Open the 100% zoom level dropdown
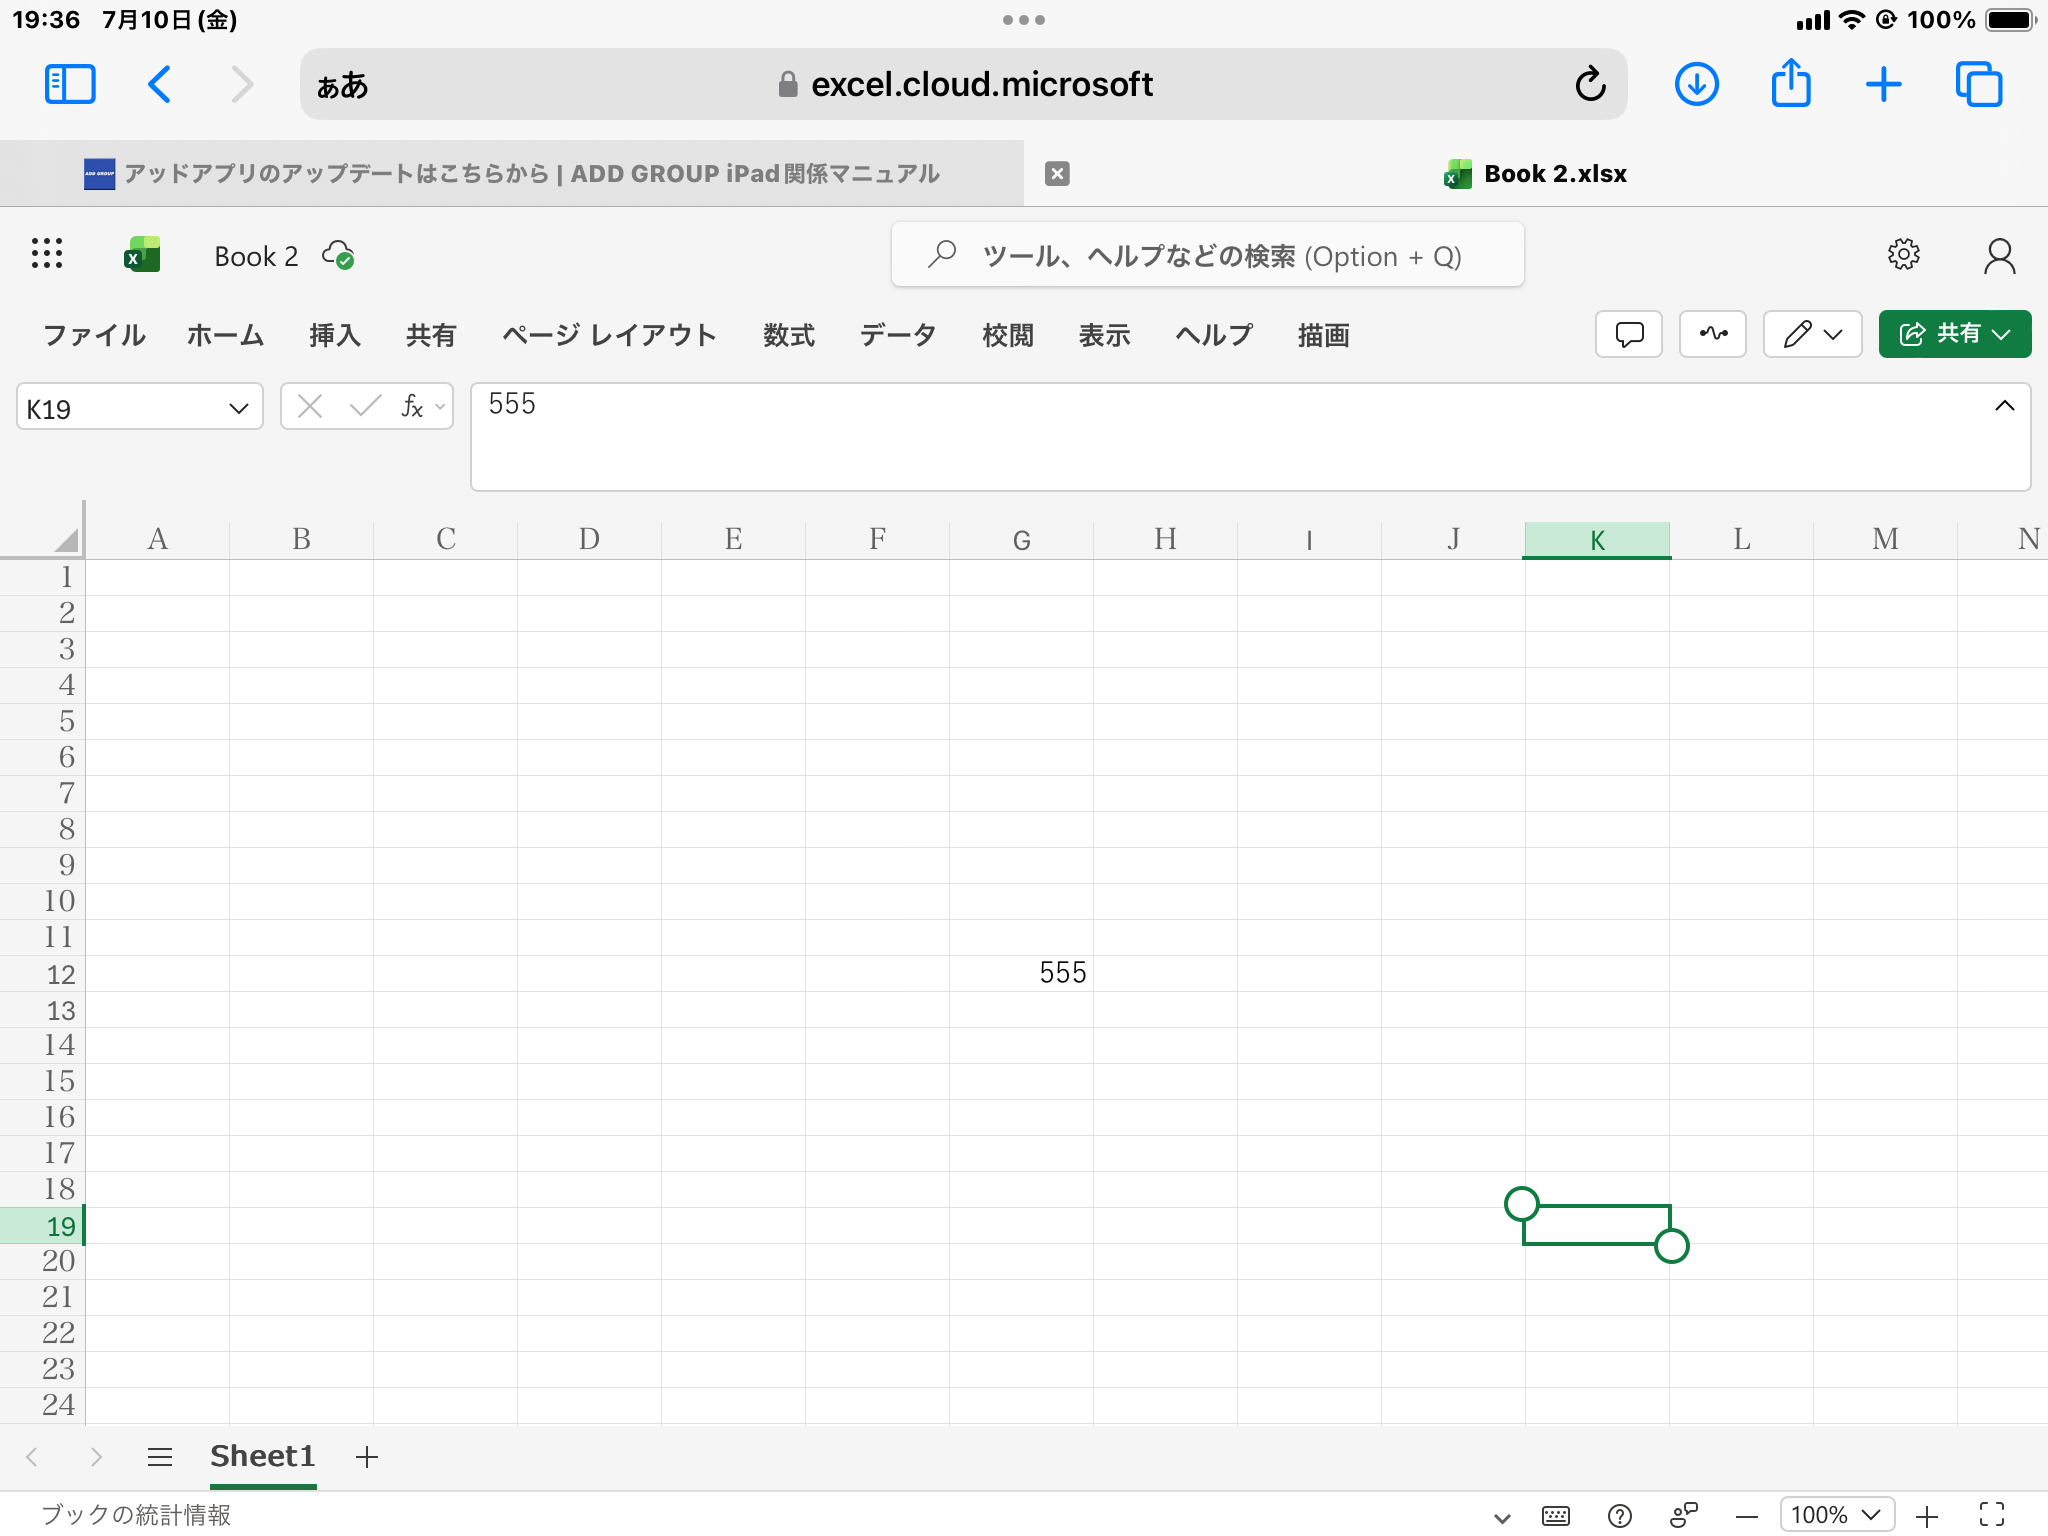2048x1536 pixels. (x=1836, y=1515)
